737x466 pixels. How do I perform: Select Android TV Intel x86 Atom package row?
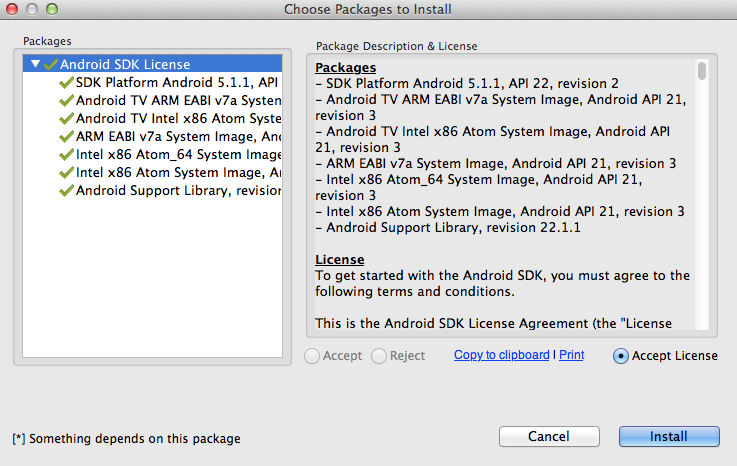pos(152,118)
